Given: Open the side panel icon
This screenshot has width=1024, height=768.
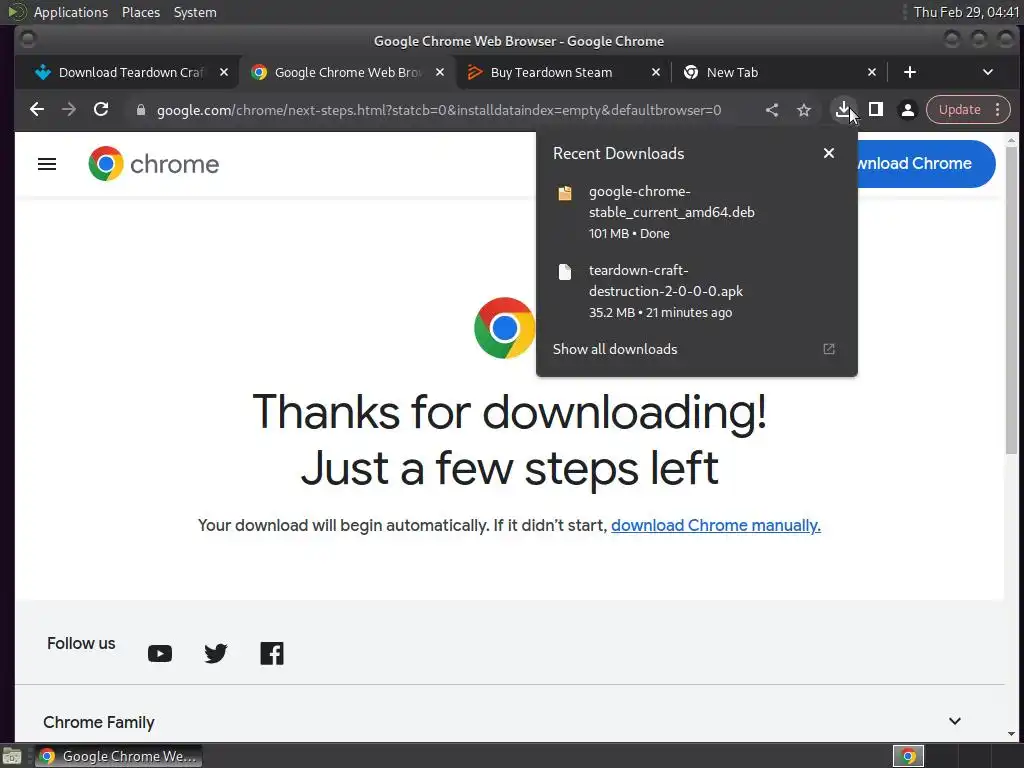Looking at the screenshot, I should (x=876, y=110).
